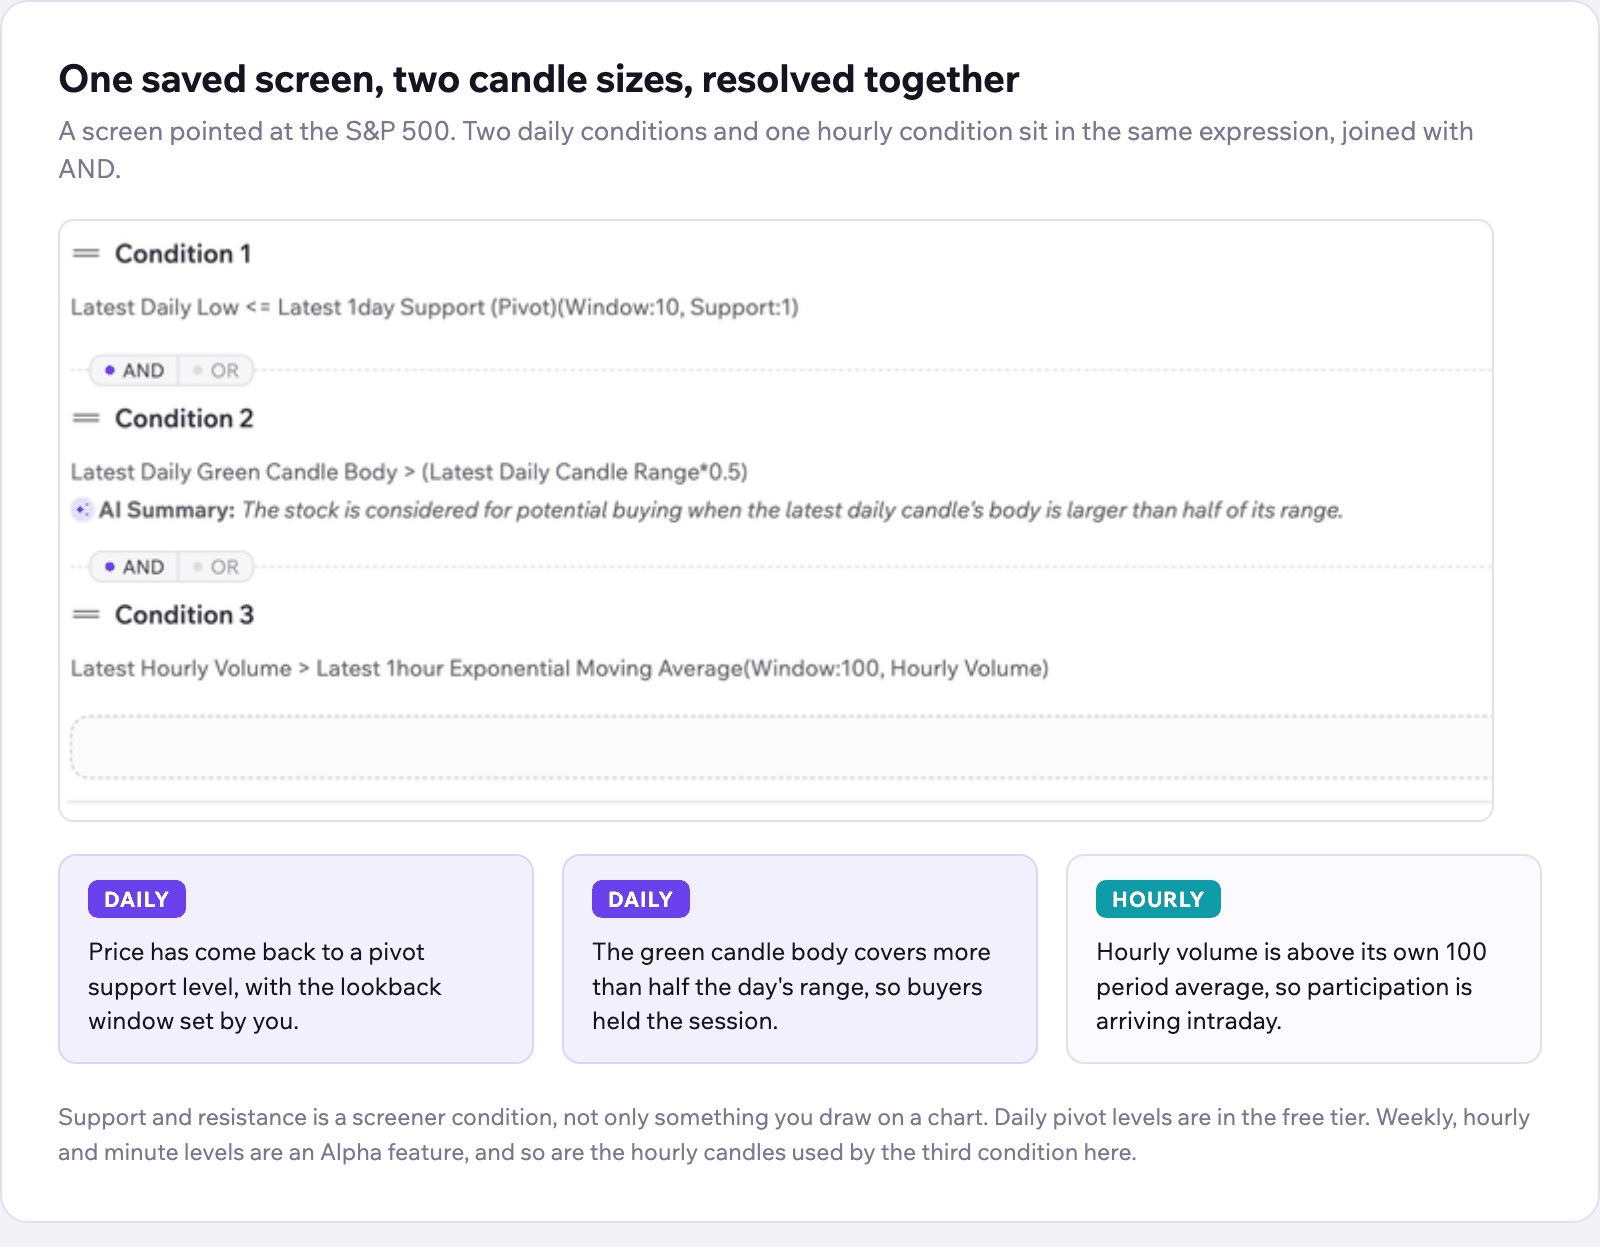Viewport: 1600px width, 1247px height.
Task: Click the hourly volume participation card
Action: tap(1304, 959)
